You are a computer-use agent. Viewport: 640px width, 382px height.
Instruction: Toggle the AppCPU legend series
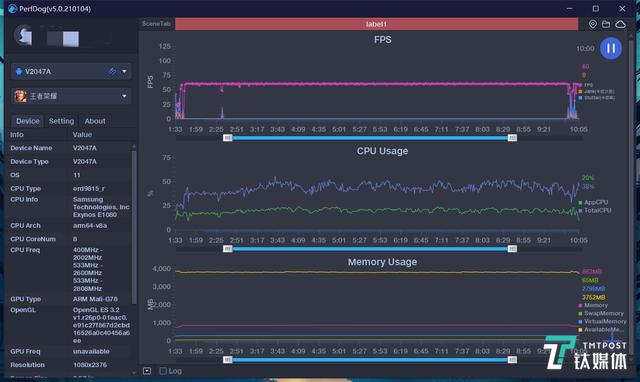[x=593, y=202]
